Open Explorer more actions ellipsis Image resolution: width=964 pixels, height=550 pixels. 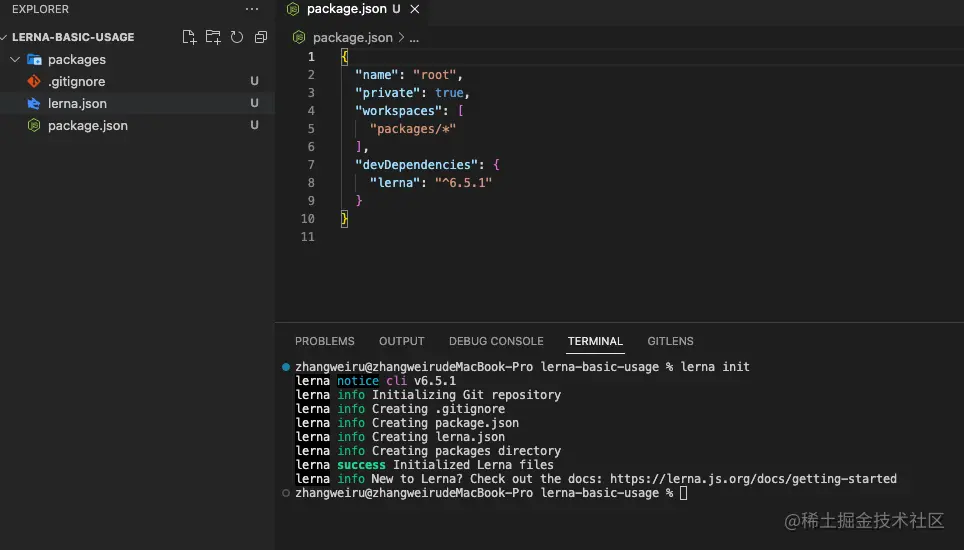[x=252, y=9]
